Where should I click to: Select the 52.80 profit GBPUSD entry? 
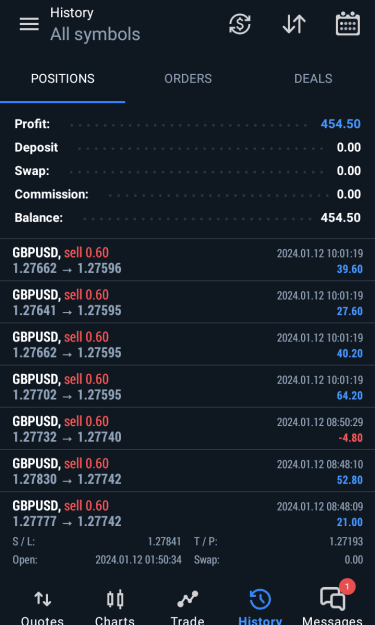pos(187,471)
